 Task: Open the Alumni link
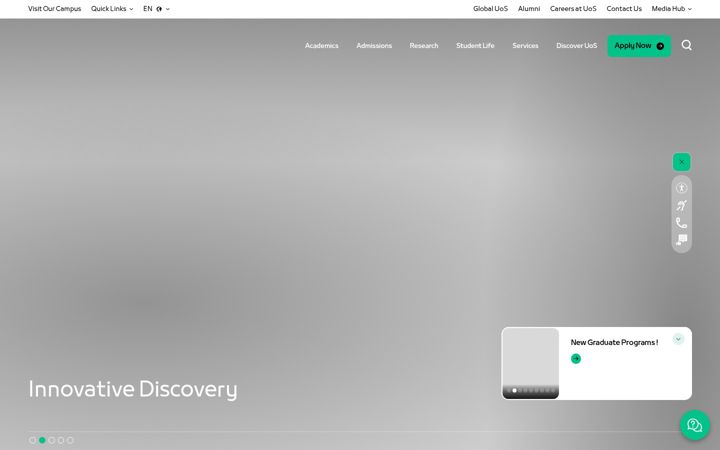click(x=529, y=9)
